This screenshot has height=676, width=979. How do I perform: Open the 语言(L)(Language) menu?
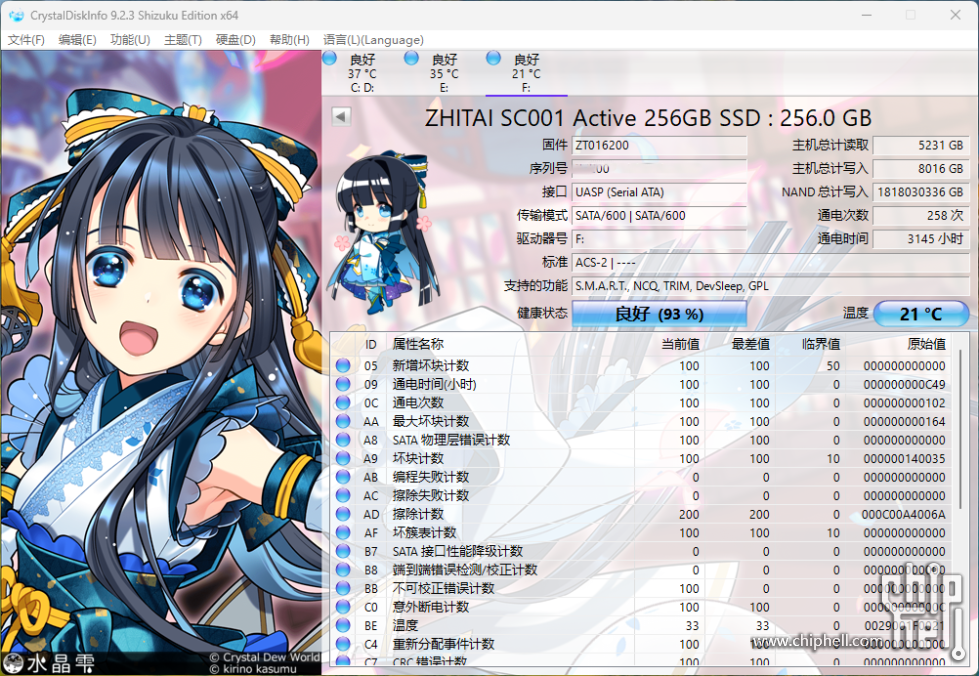coord(373,40)
